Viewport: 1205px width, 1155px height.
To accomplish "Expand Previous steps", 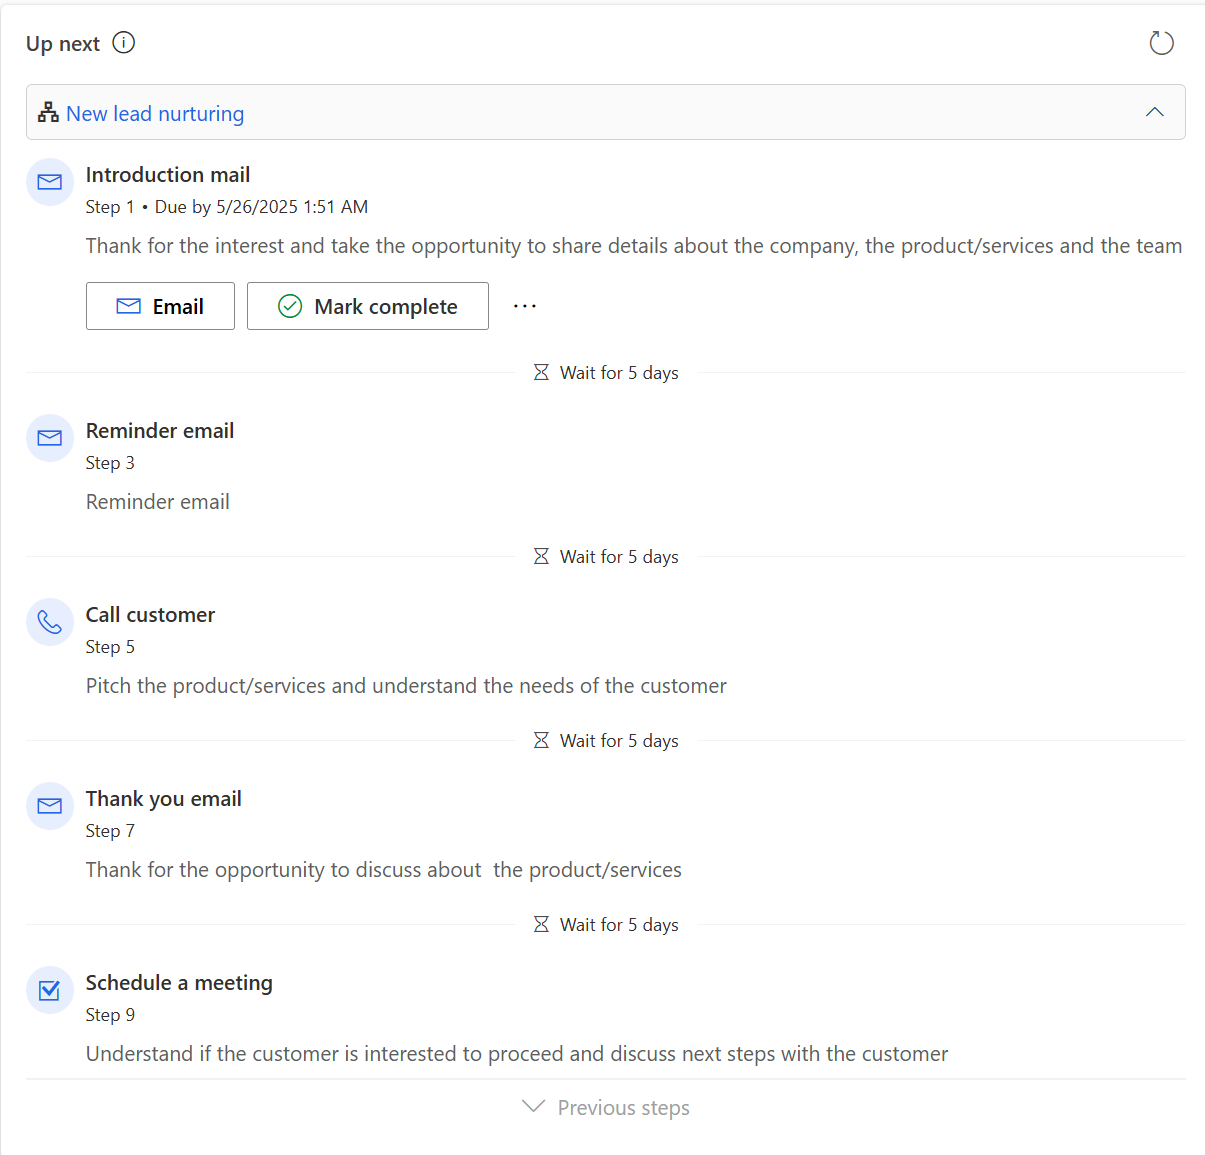I will tap(606, 1107).
